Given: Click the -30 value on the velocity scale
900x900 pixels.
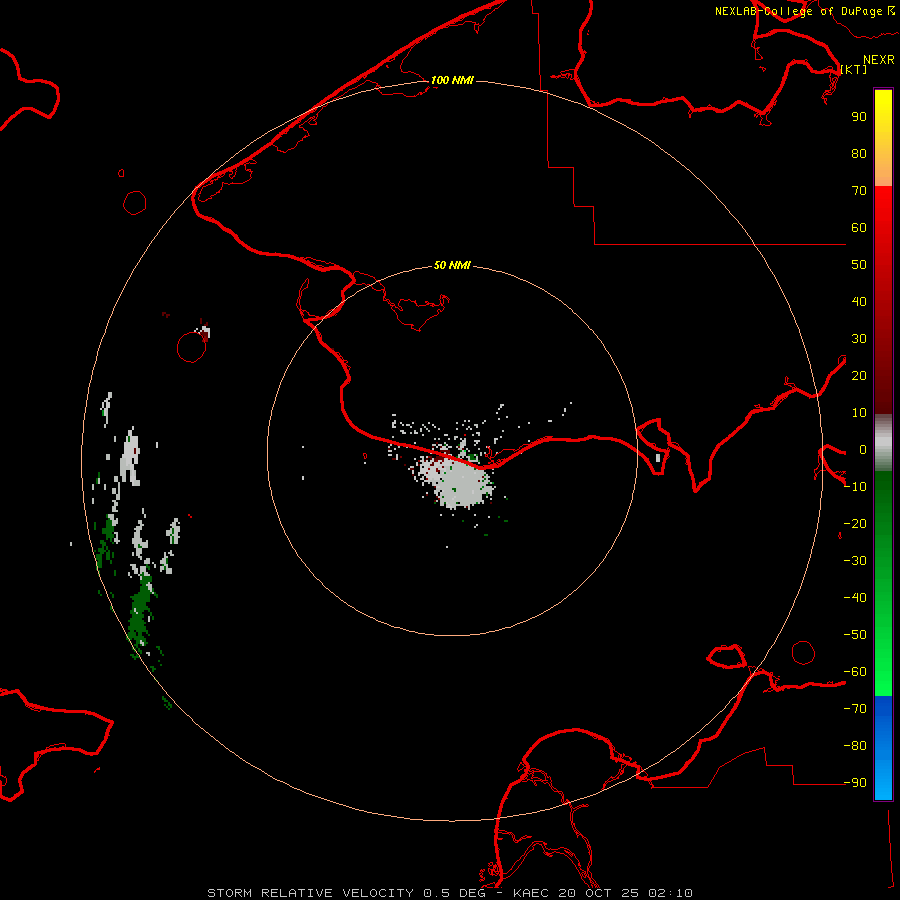Looking at the screenshot, I should pos(855,561).
